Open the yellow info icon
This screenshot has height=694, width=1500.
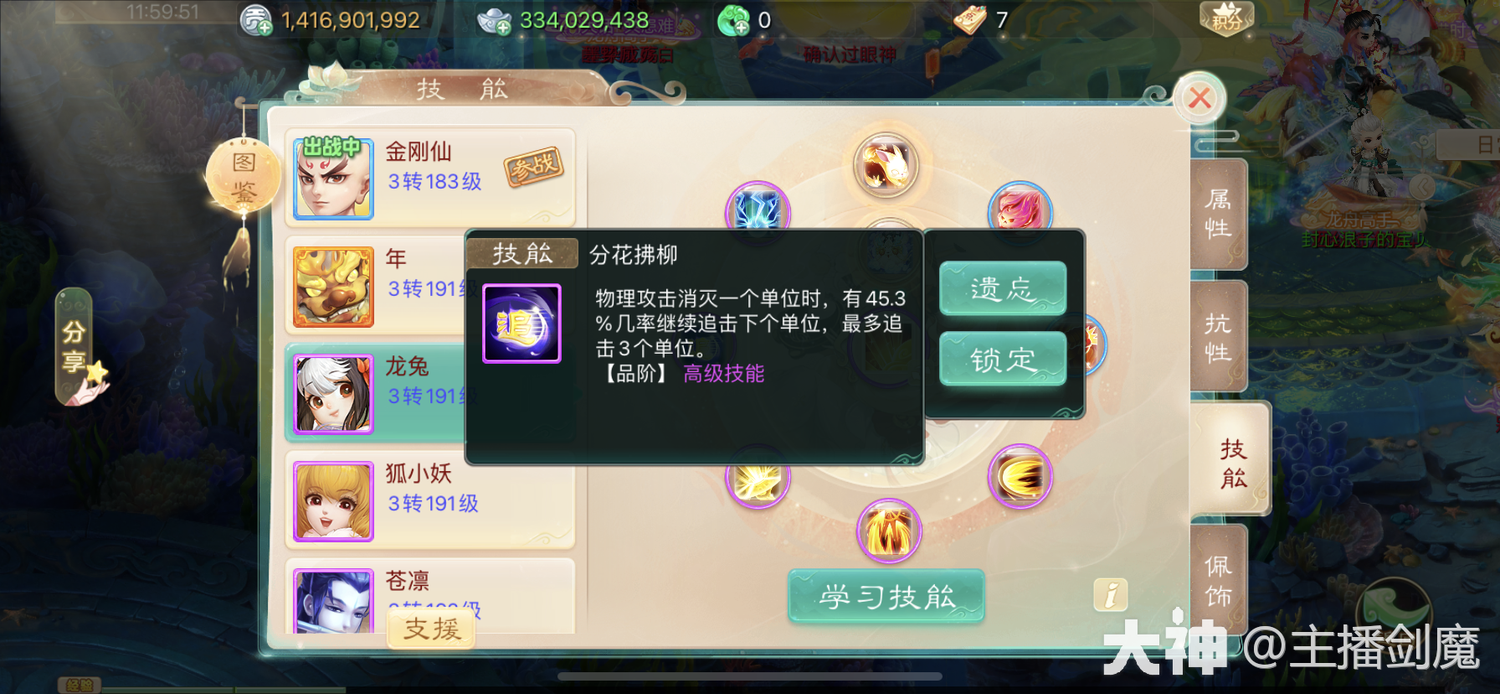[x=1110, y=594]
